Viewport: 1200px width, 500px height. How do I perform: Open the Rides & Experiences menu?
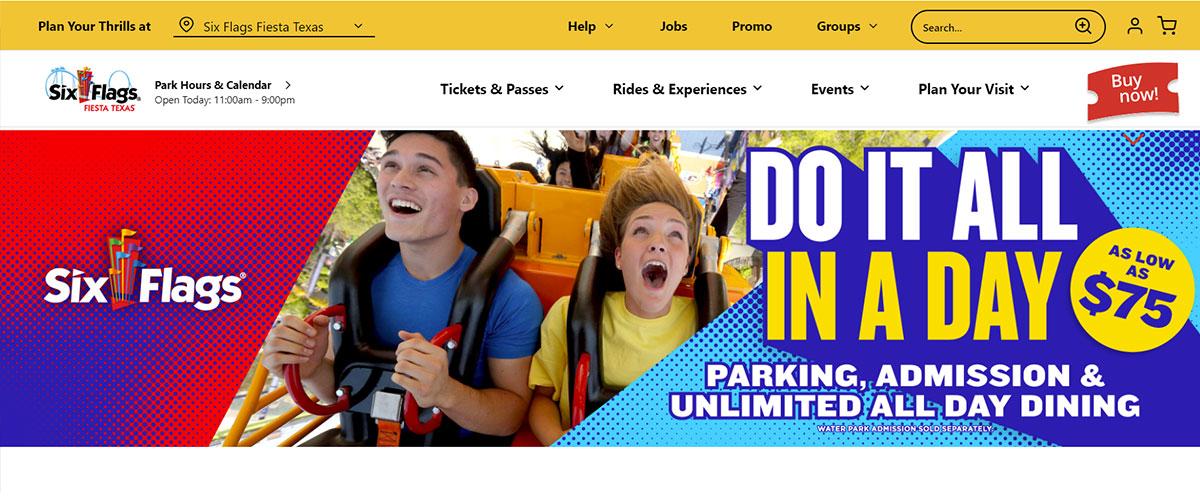687,89
